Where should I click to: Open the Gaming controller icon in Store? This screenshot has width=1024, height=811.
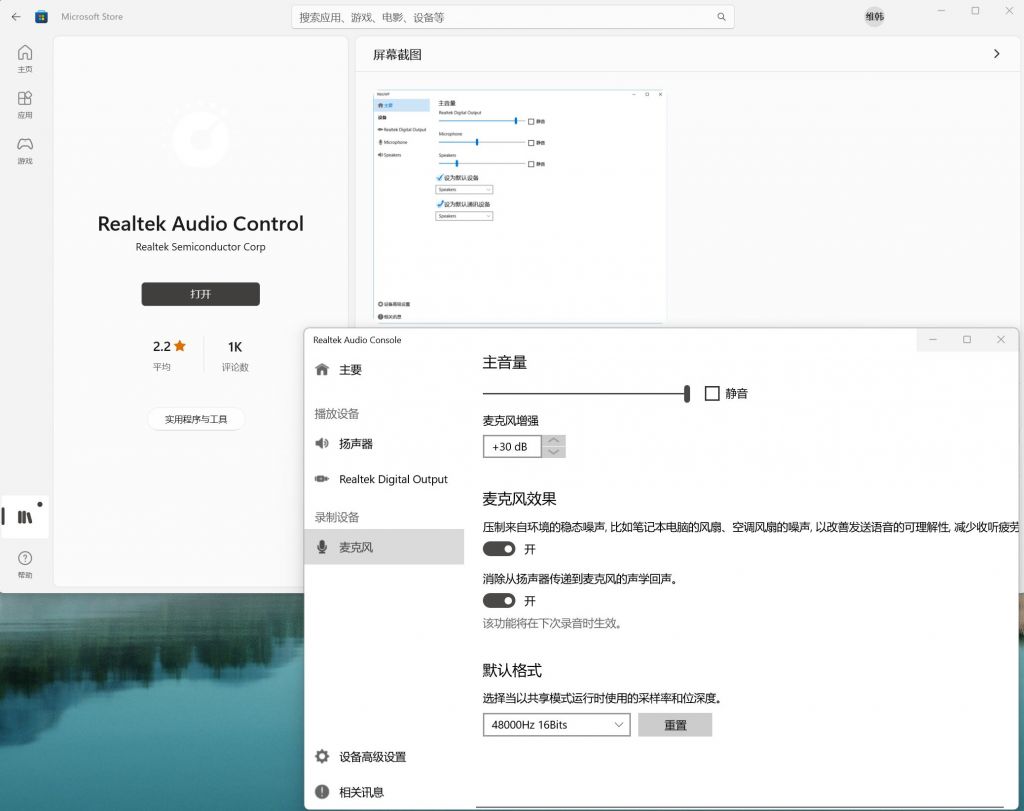[25, 146]
